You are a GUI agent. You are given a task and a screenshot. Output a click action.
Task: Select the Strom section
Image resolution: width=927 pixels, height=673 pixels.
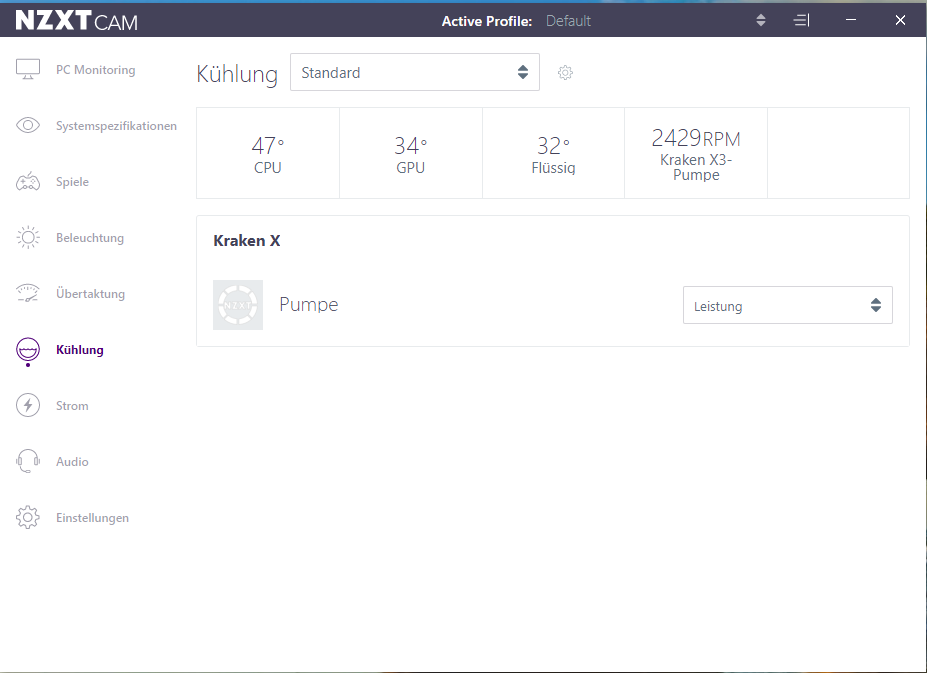pos(72,406)
